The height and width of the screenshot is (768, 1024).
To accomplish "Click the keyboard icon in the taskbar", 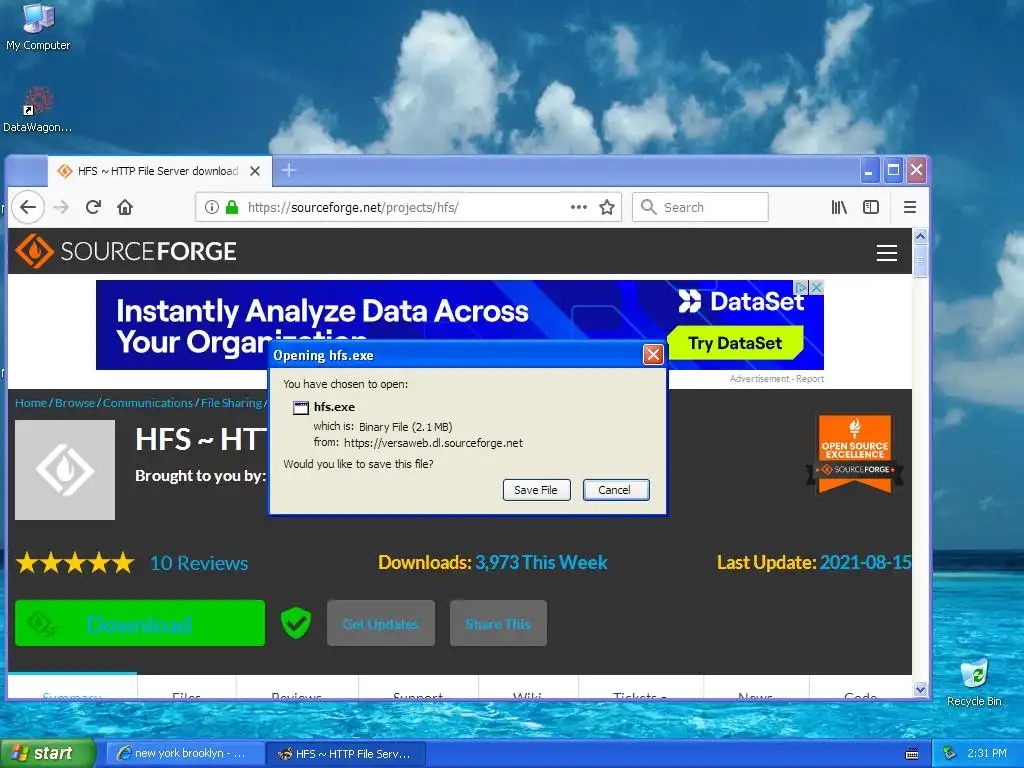I will [912, 754].
